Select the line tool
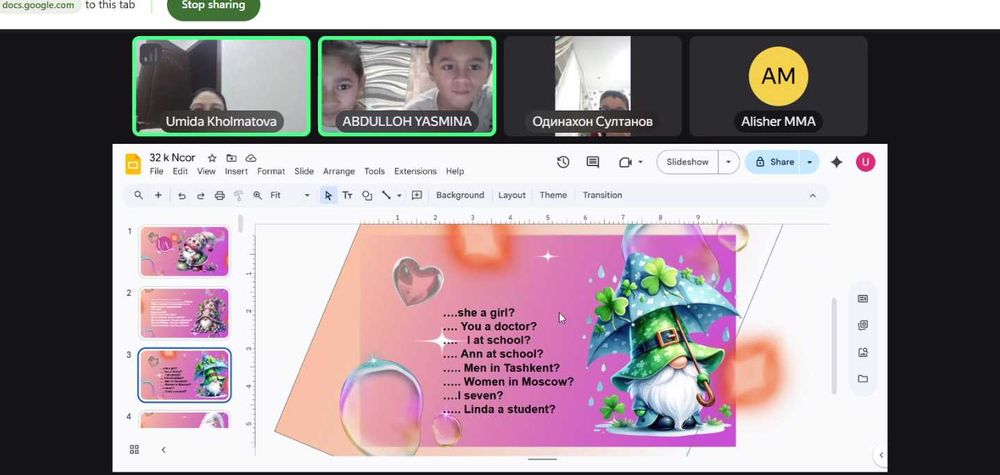Image resolution: width=1000 pixels, height=475 pixels. coord(386,195)
